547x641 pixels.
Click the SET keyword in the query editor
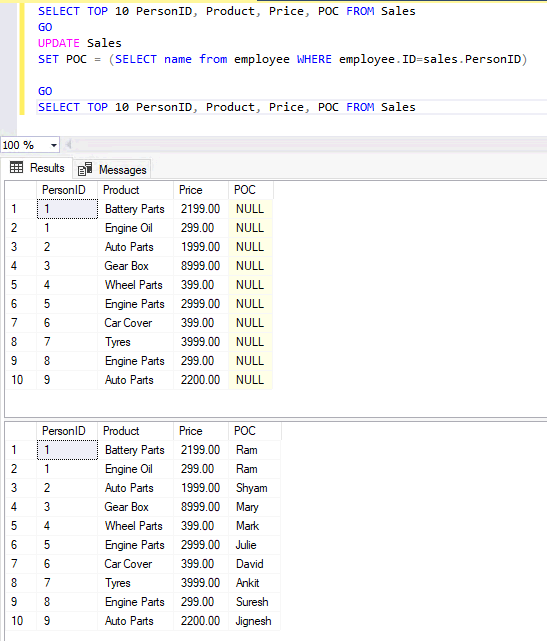(x=48, y=59)
